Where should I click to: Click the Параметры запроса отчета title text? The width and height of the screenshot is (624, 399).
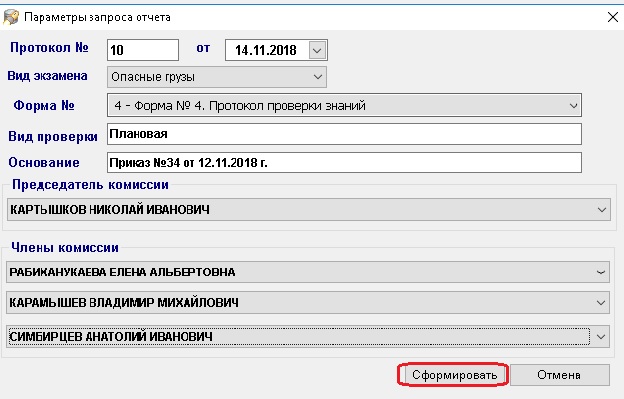tap(98, 18)
